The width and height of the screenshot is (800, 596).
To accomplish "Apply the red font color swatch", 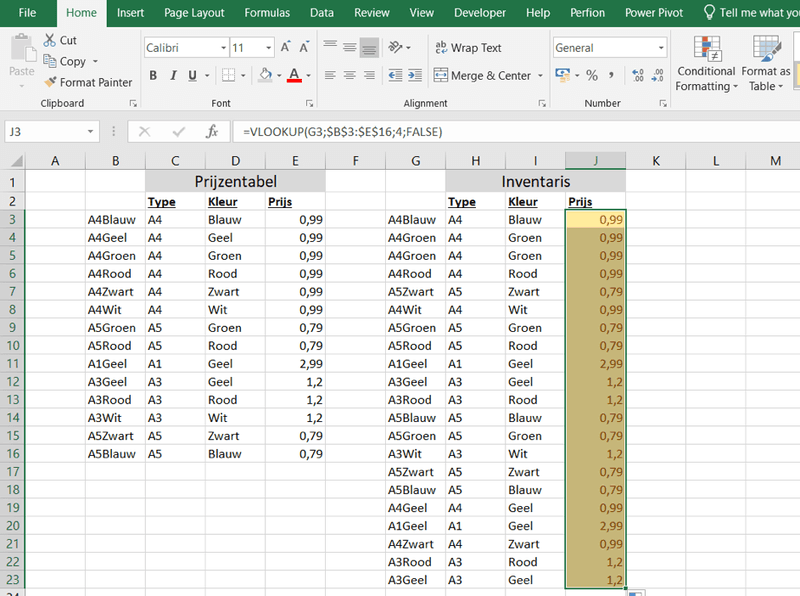I will tap(294, 76).
